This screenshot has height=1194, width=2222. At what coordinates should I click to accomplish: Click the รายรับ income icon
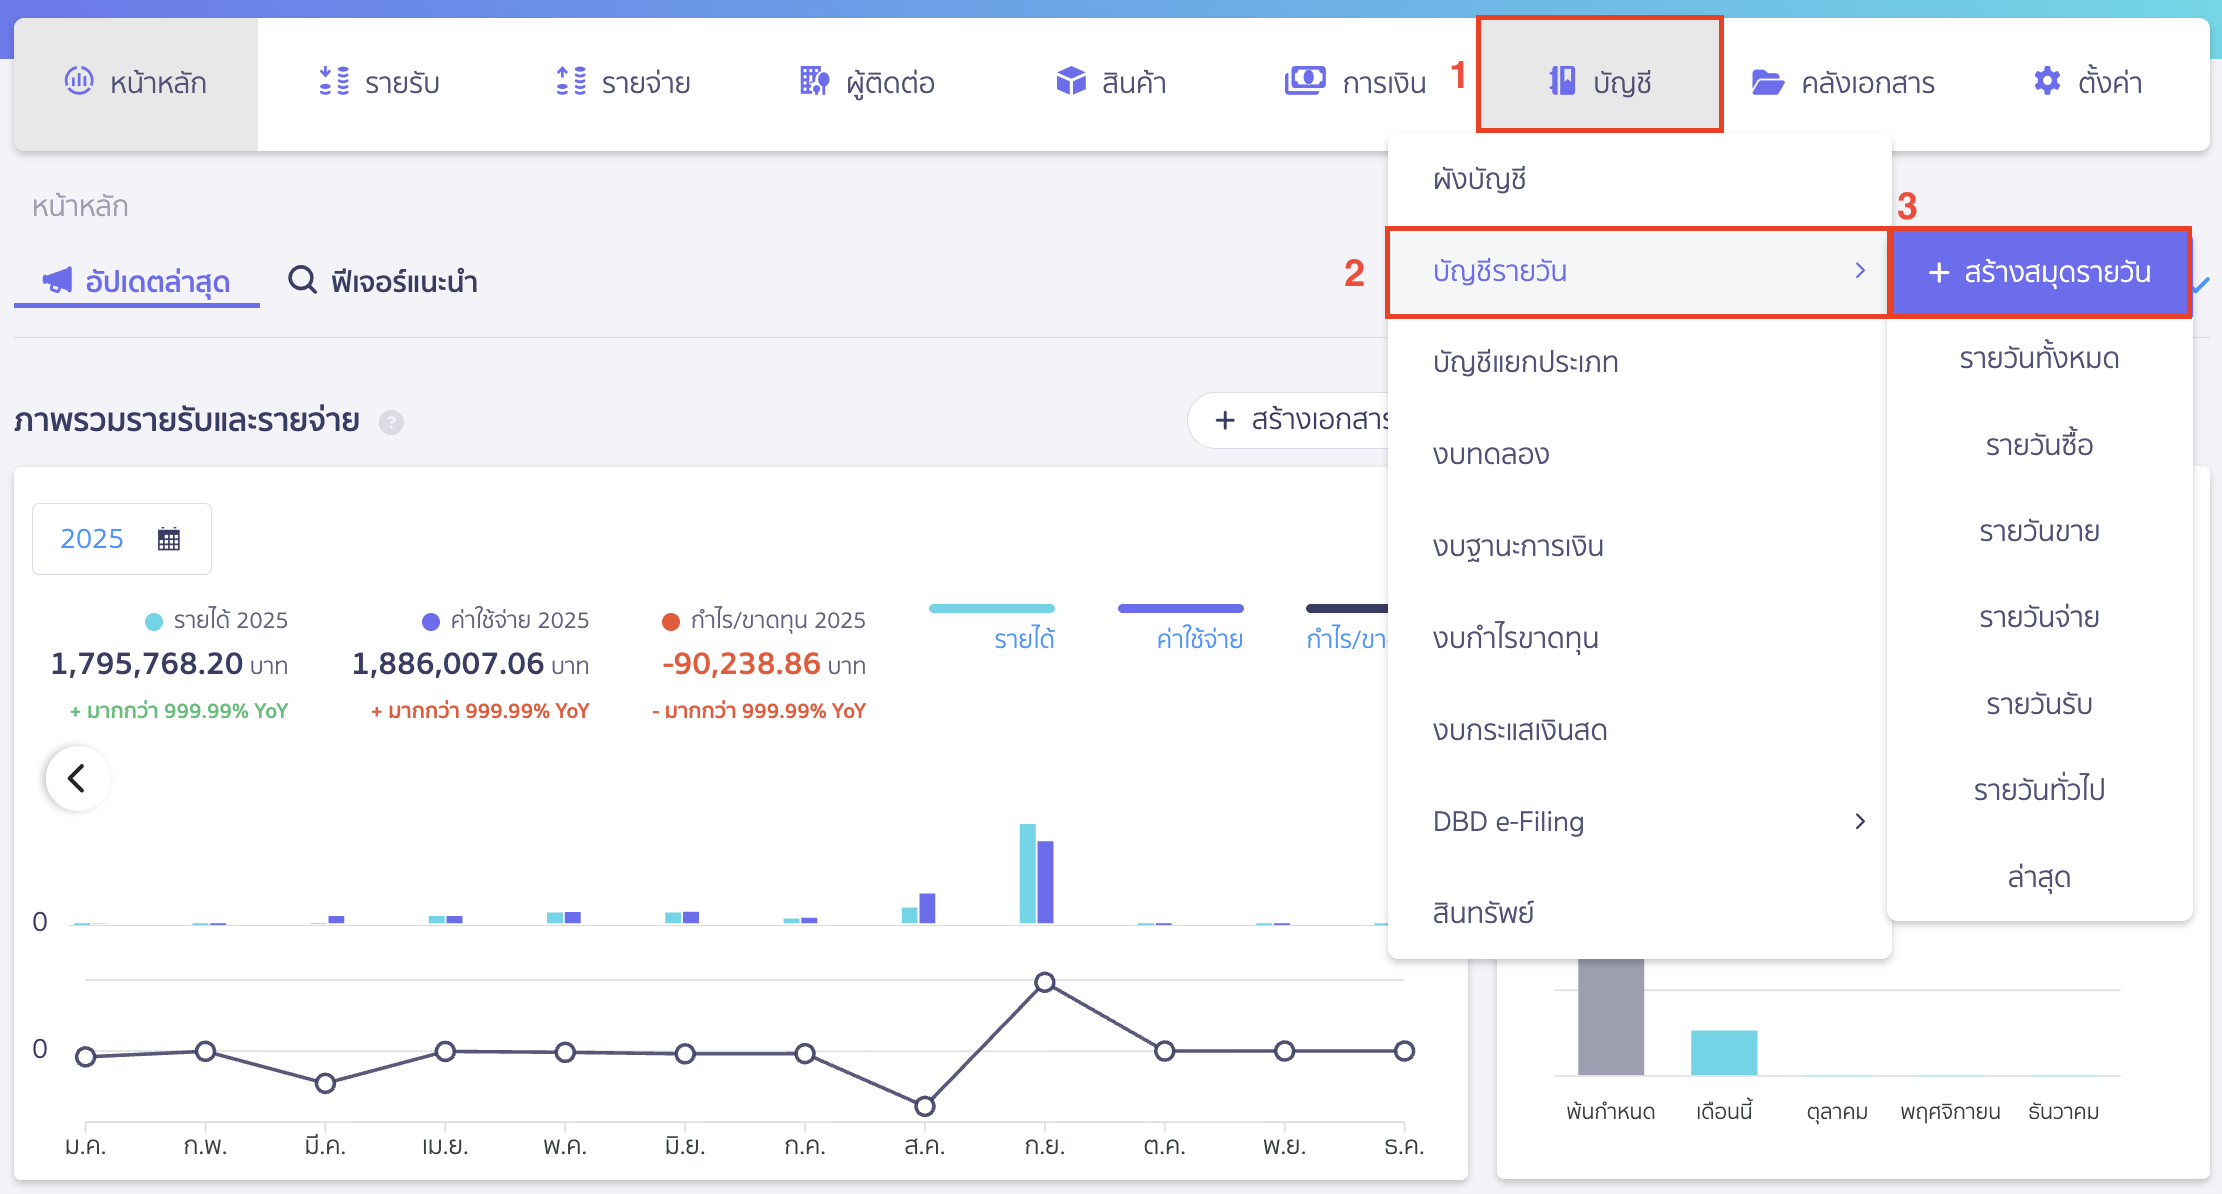(x=334, y=81)
